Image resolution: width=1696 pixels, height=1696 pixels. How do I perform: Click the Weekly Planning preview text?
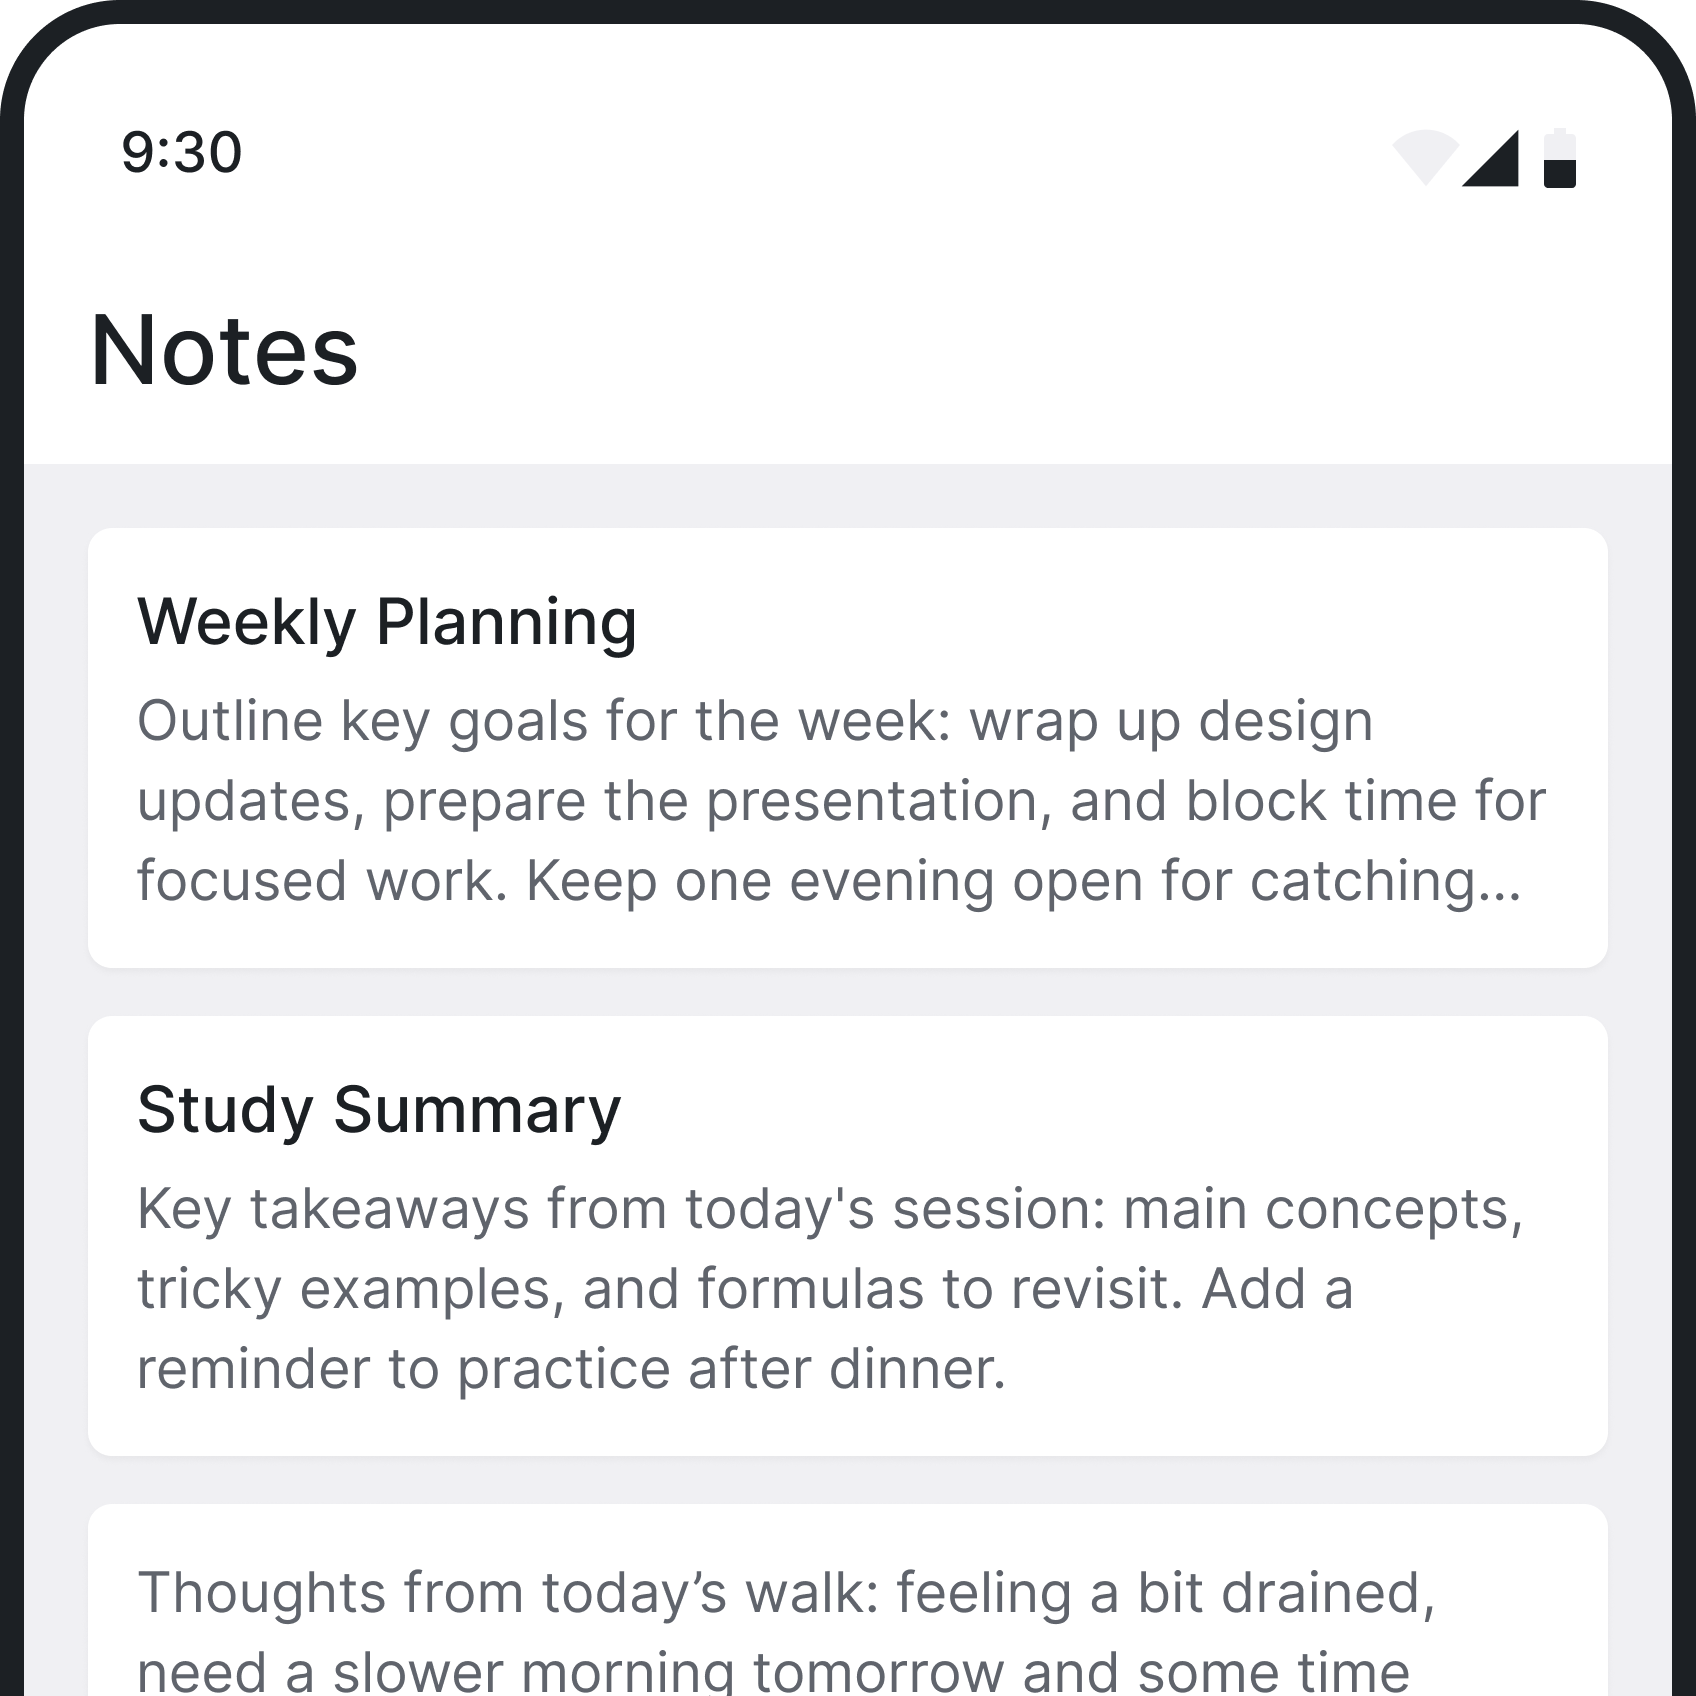830,800
